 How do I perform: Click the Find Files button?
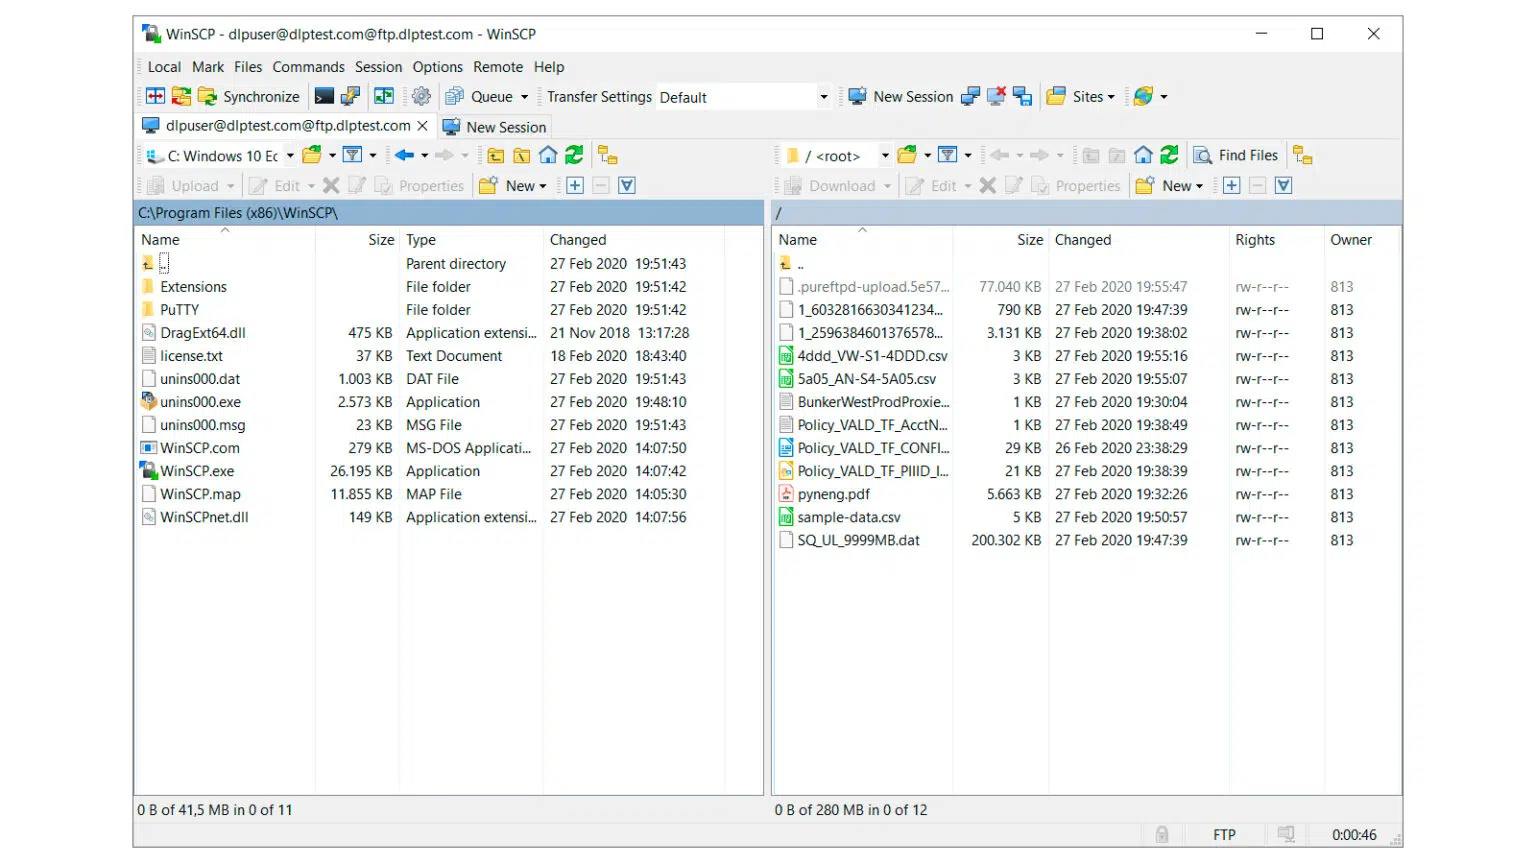(1236, 156)
